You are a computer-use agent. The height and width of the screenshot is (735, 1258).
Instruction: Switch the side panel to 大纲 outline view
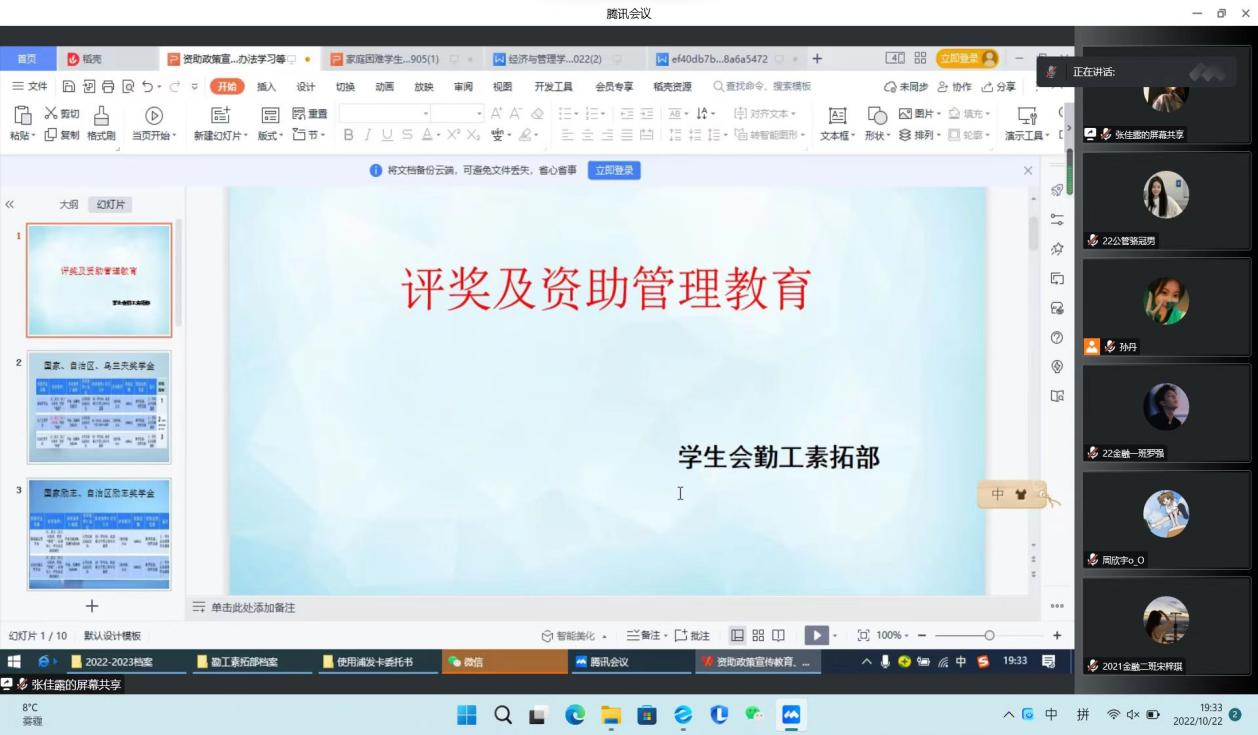[68, 204]
